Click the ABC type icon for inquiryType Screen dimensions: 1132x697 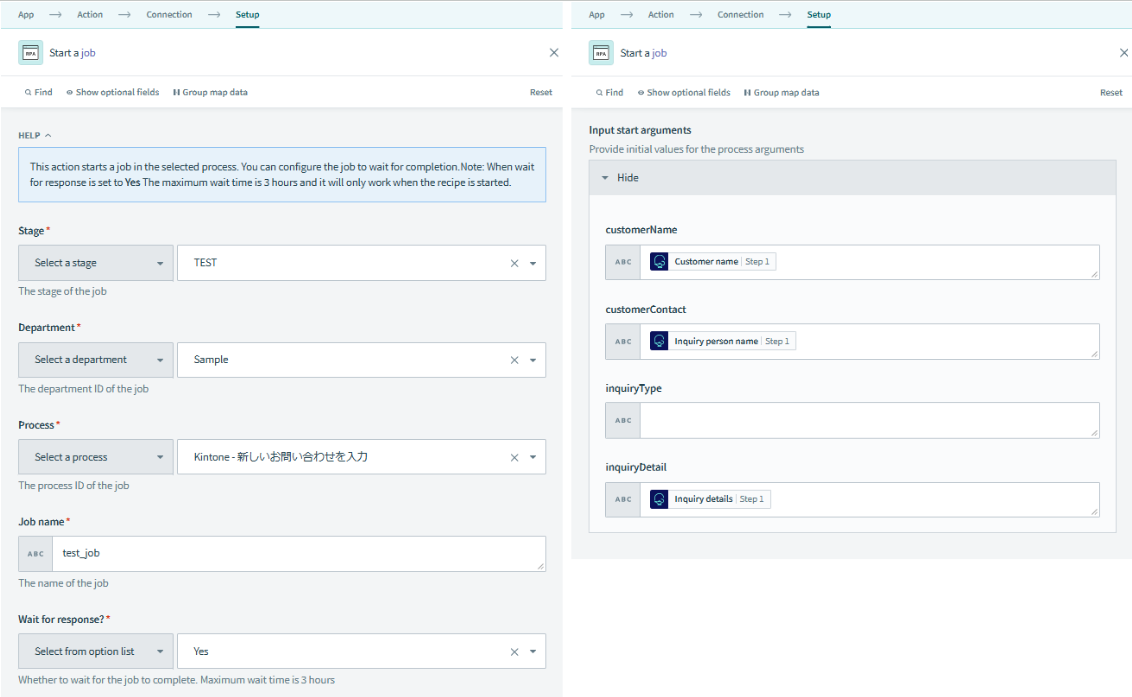[x=623, y=420]
